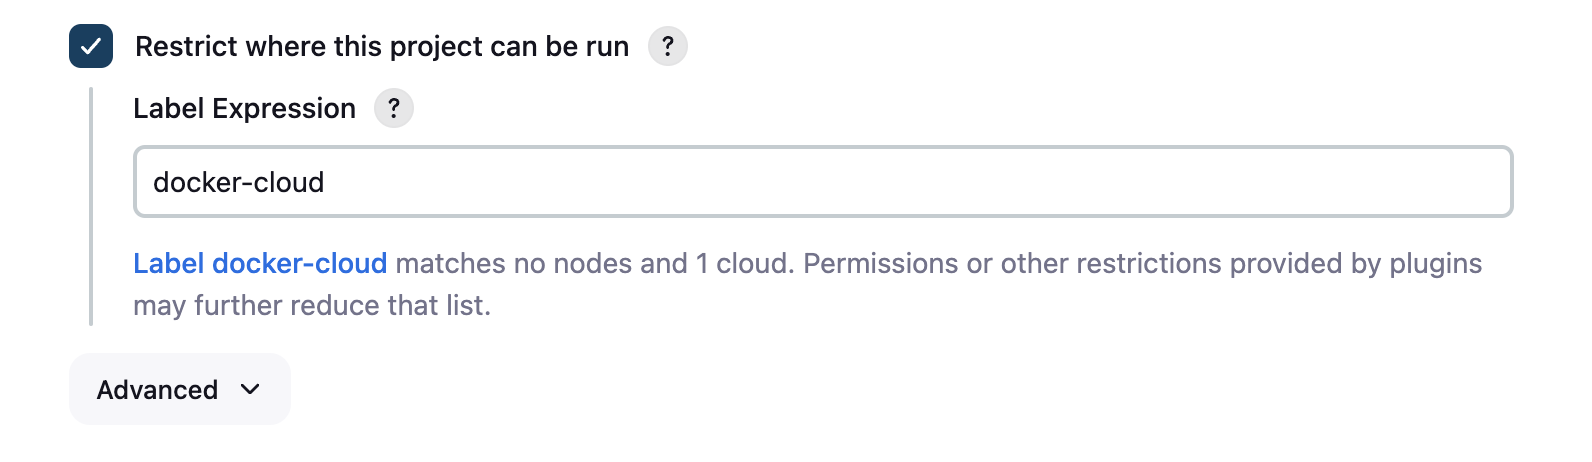Click the question mark beside Label Expression
This screenshot has width=1592, height=462.
394,108
